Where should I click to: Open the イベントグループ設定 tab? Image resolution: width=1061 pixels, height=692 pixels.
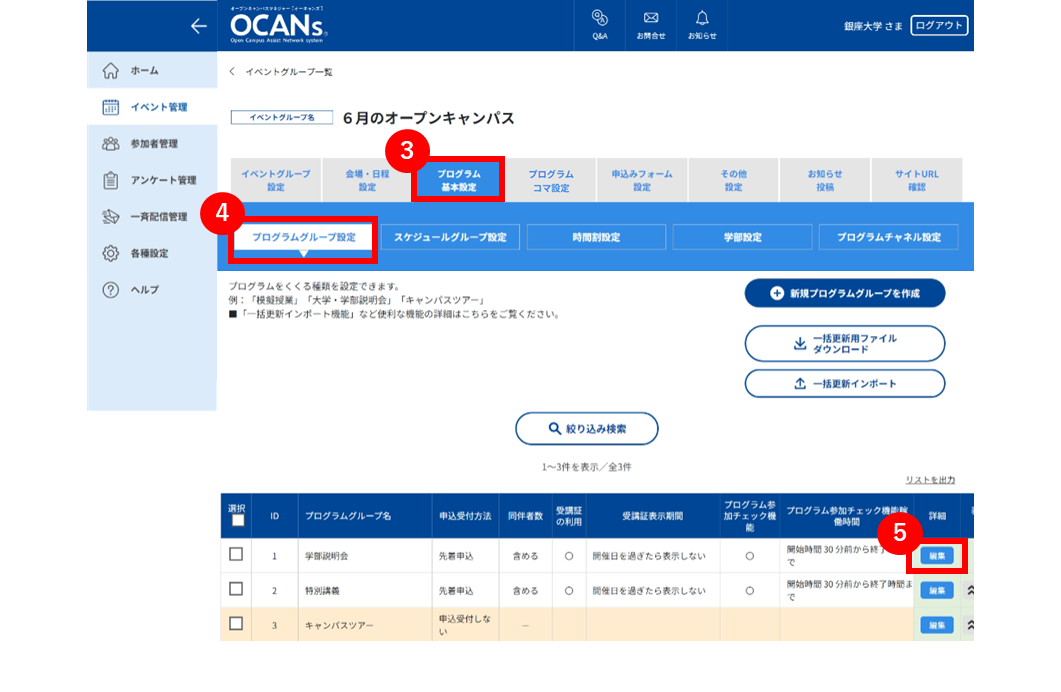click(275, 180)
